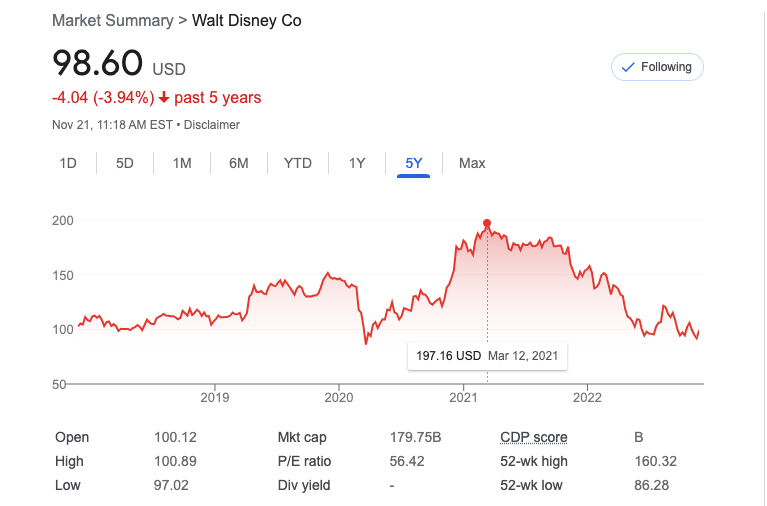
Task: Show the Max time range chart
Action: 472,163
